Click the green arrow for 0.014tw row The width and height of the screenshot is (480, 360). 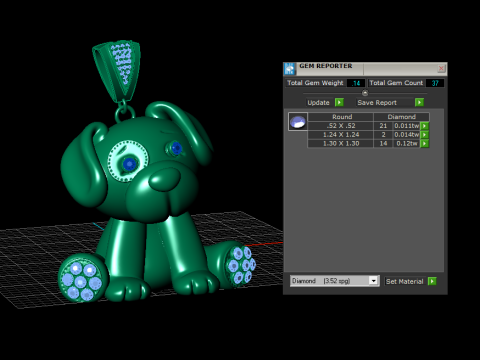pos(424,135)
